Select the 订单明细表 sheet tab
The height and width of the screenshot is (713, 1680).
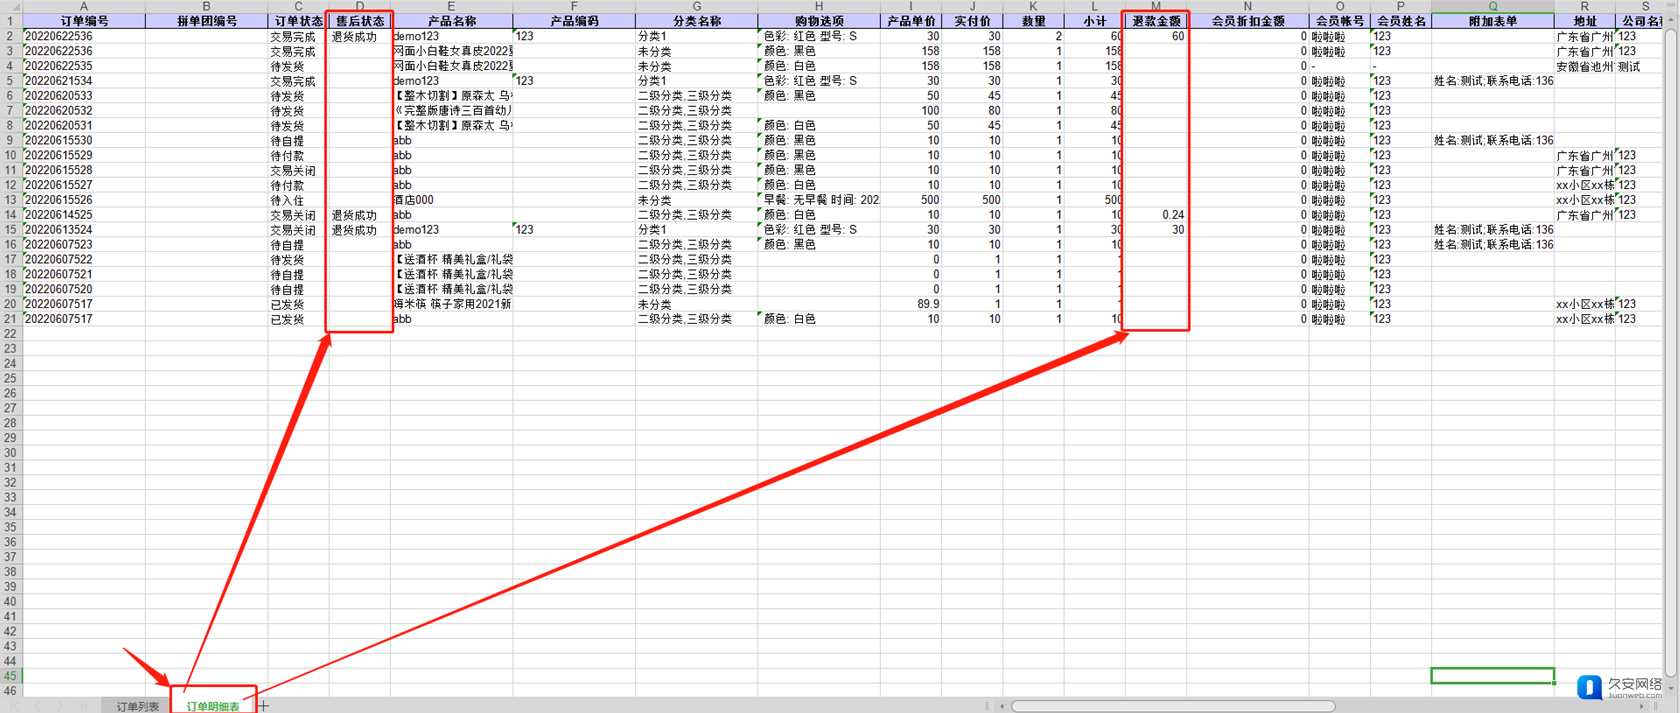(213, 706)
